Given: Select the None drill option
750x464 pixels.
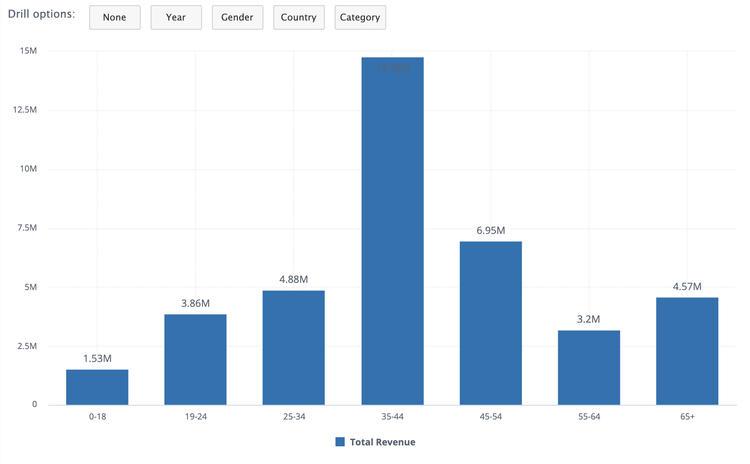Looking at the screenshot, I should (114, 18).
